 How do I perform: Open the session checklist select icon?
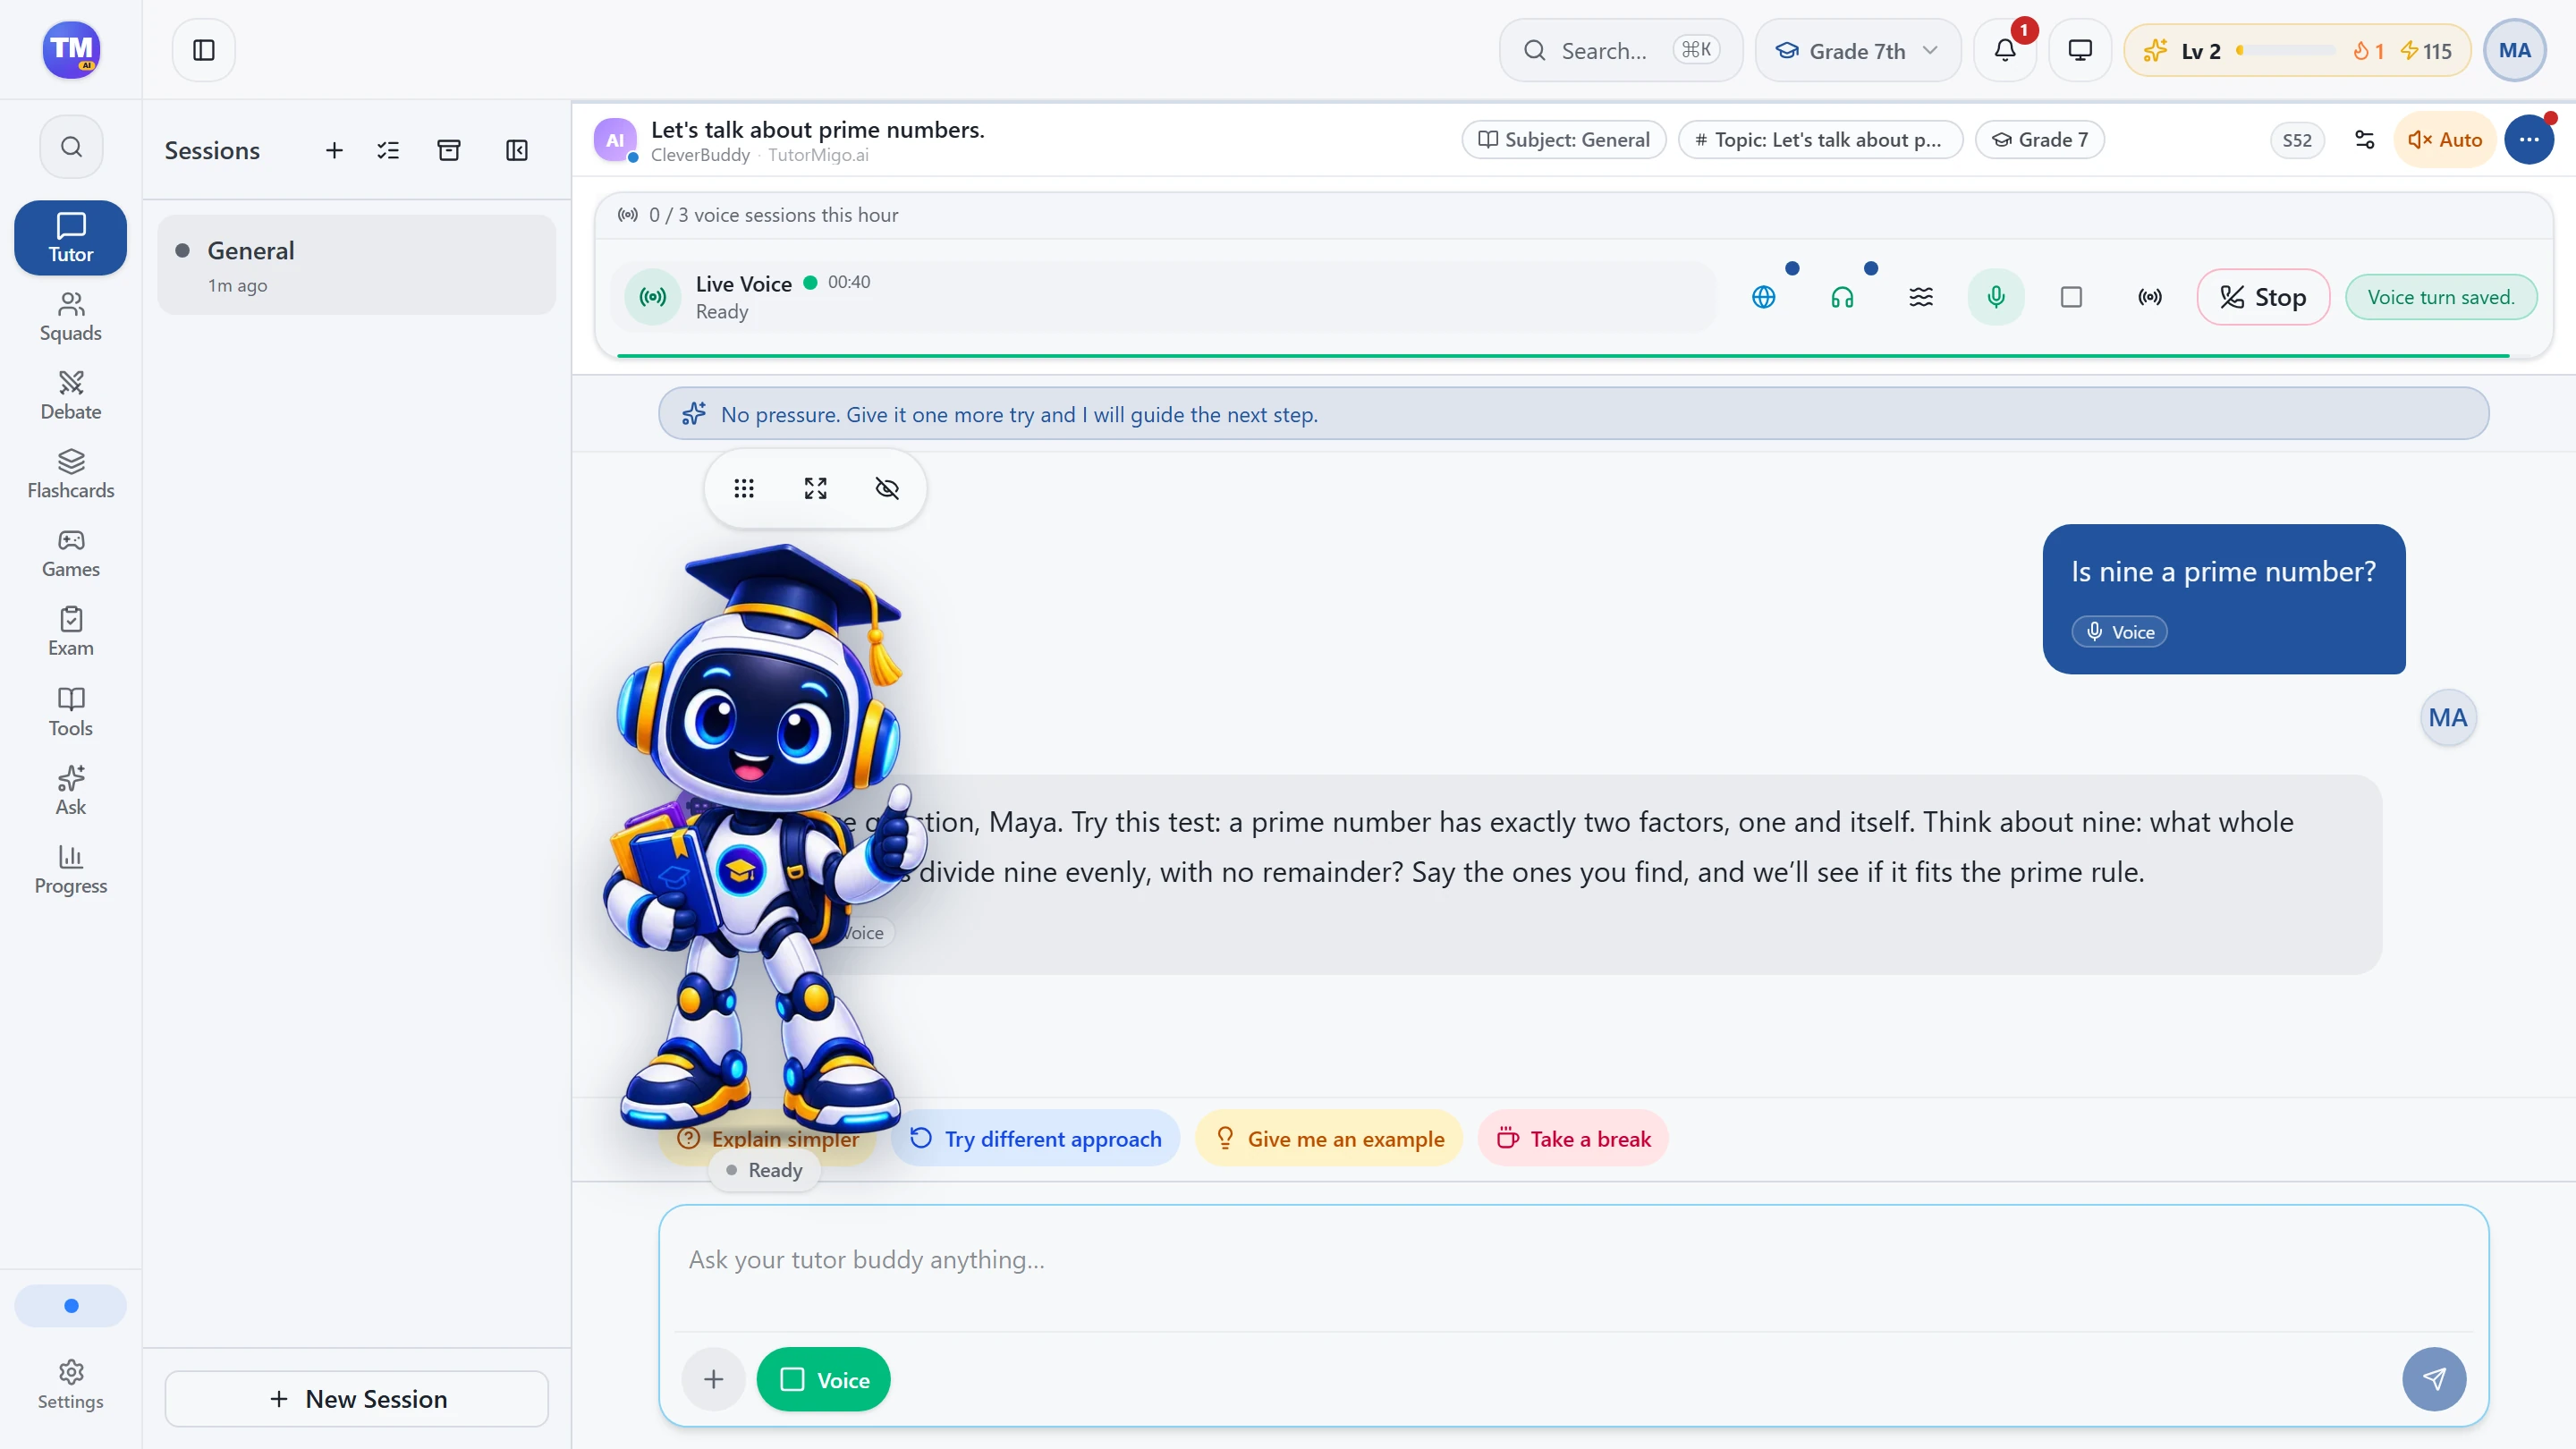(388, 150)
